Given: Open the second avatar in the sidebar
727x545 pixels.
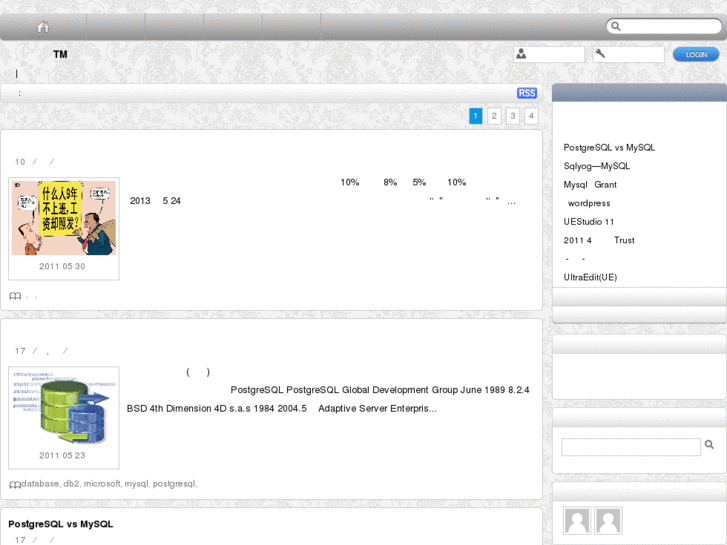Looking at the screenshot, I should (608, 520).
